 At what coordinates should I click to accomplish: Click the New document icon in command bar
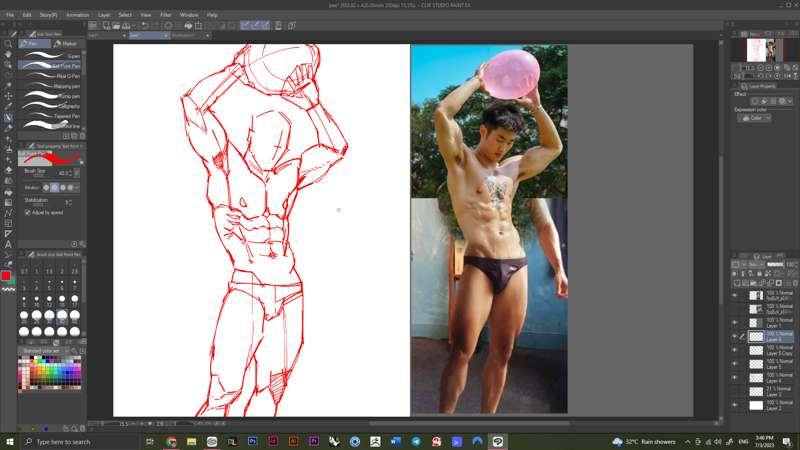pos(106,26)
